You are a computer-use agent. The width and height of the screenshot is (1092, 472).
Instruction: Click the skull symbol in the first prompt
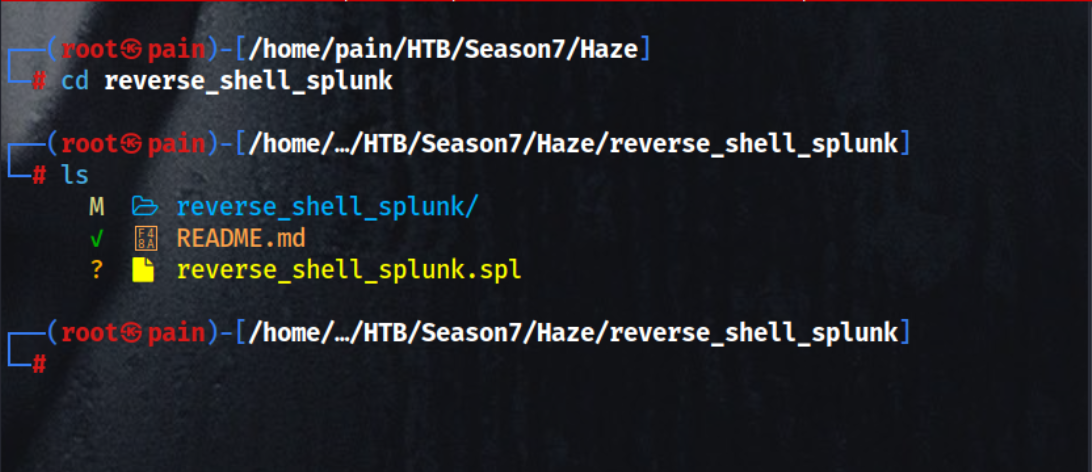(x=131, y=49)
